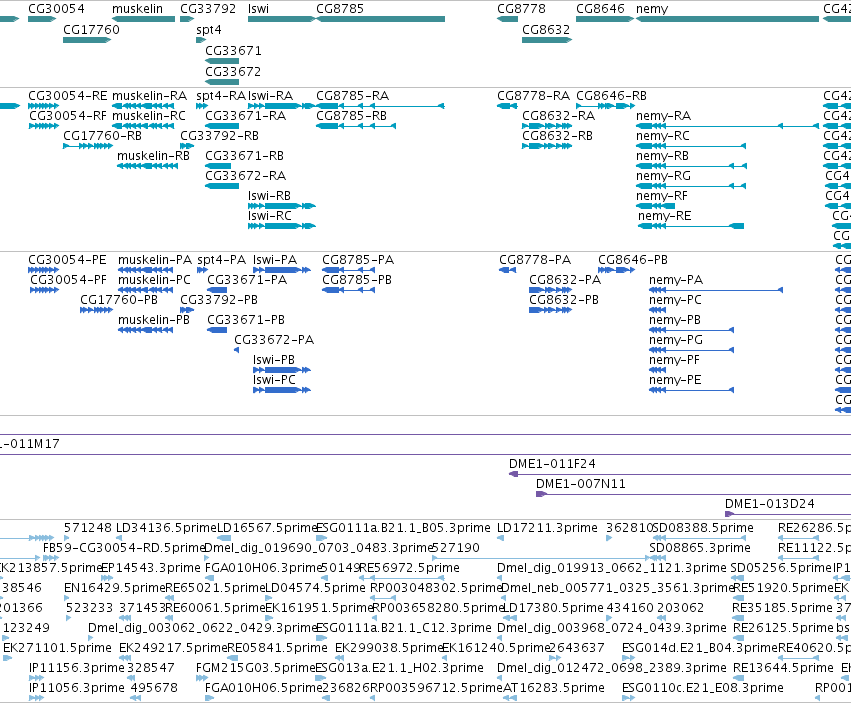Image resolution: width=851 pixels, height=703 pixels.
Task: Select protein CG8778-PA
Action: pyautogui.click(x=507, y=270)
